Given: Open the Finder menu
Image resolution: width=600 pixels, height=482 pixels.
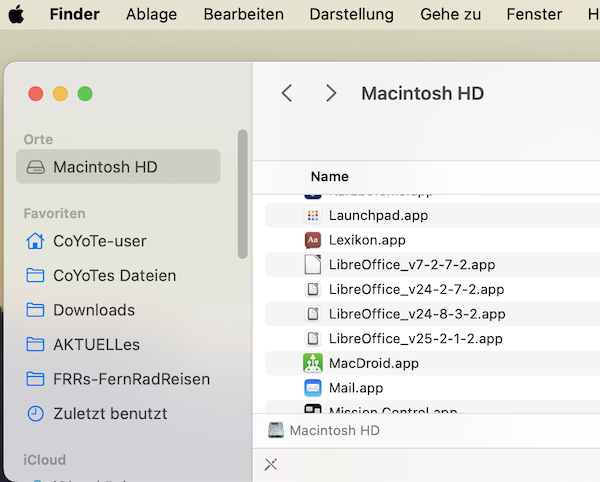Looking at the screenshot, I should (x=75, y=15).
